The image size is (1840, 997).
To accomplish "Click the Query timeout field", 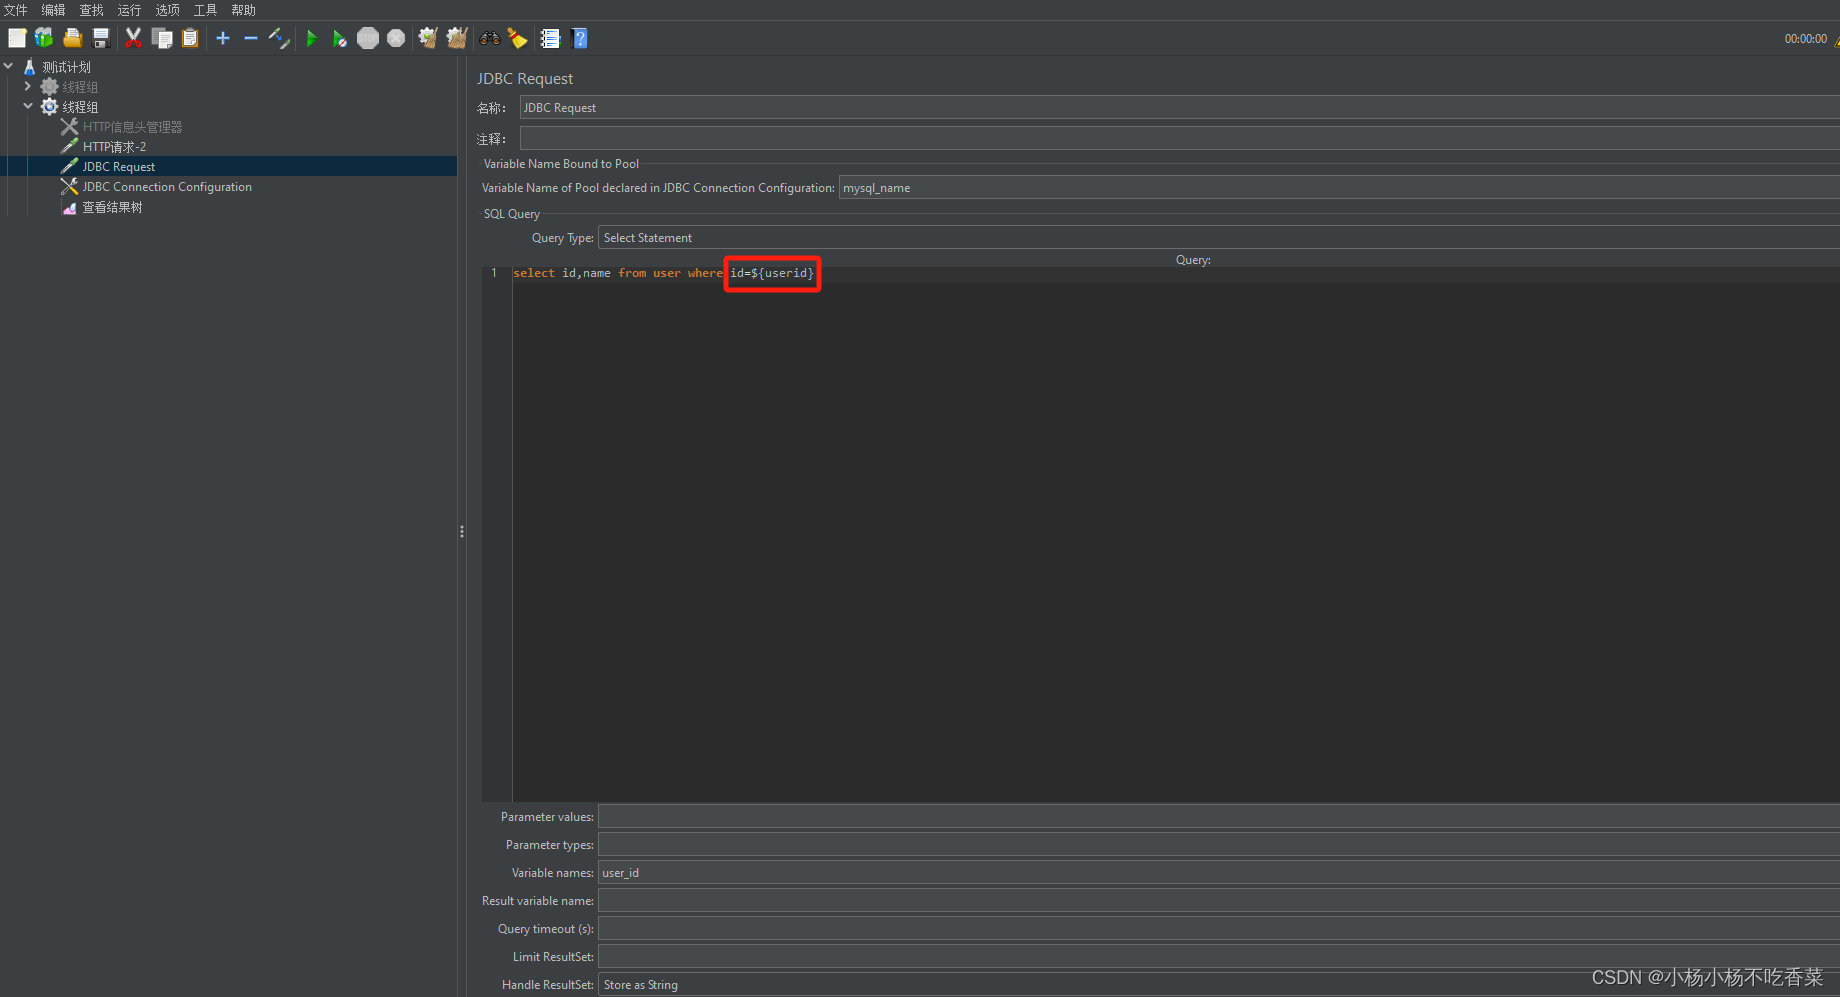I will 1218,928.
